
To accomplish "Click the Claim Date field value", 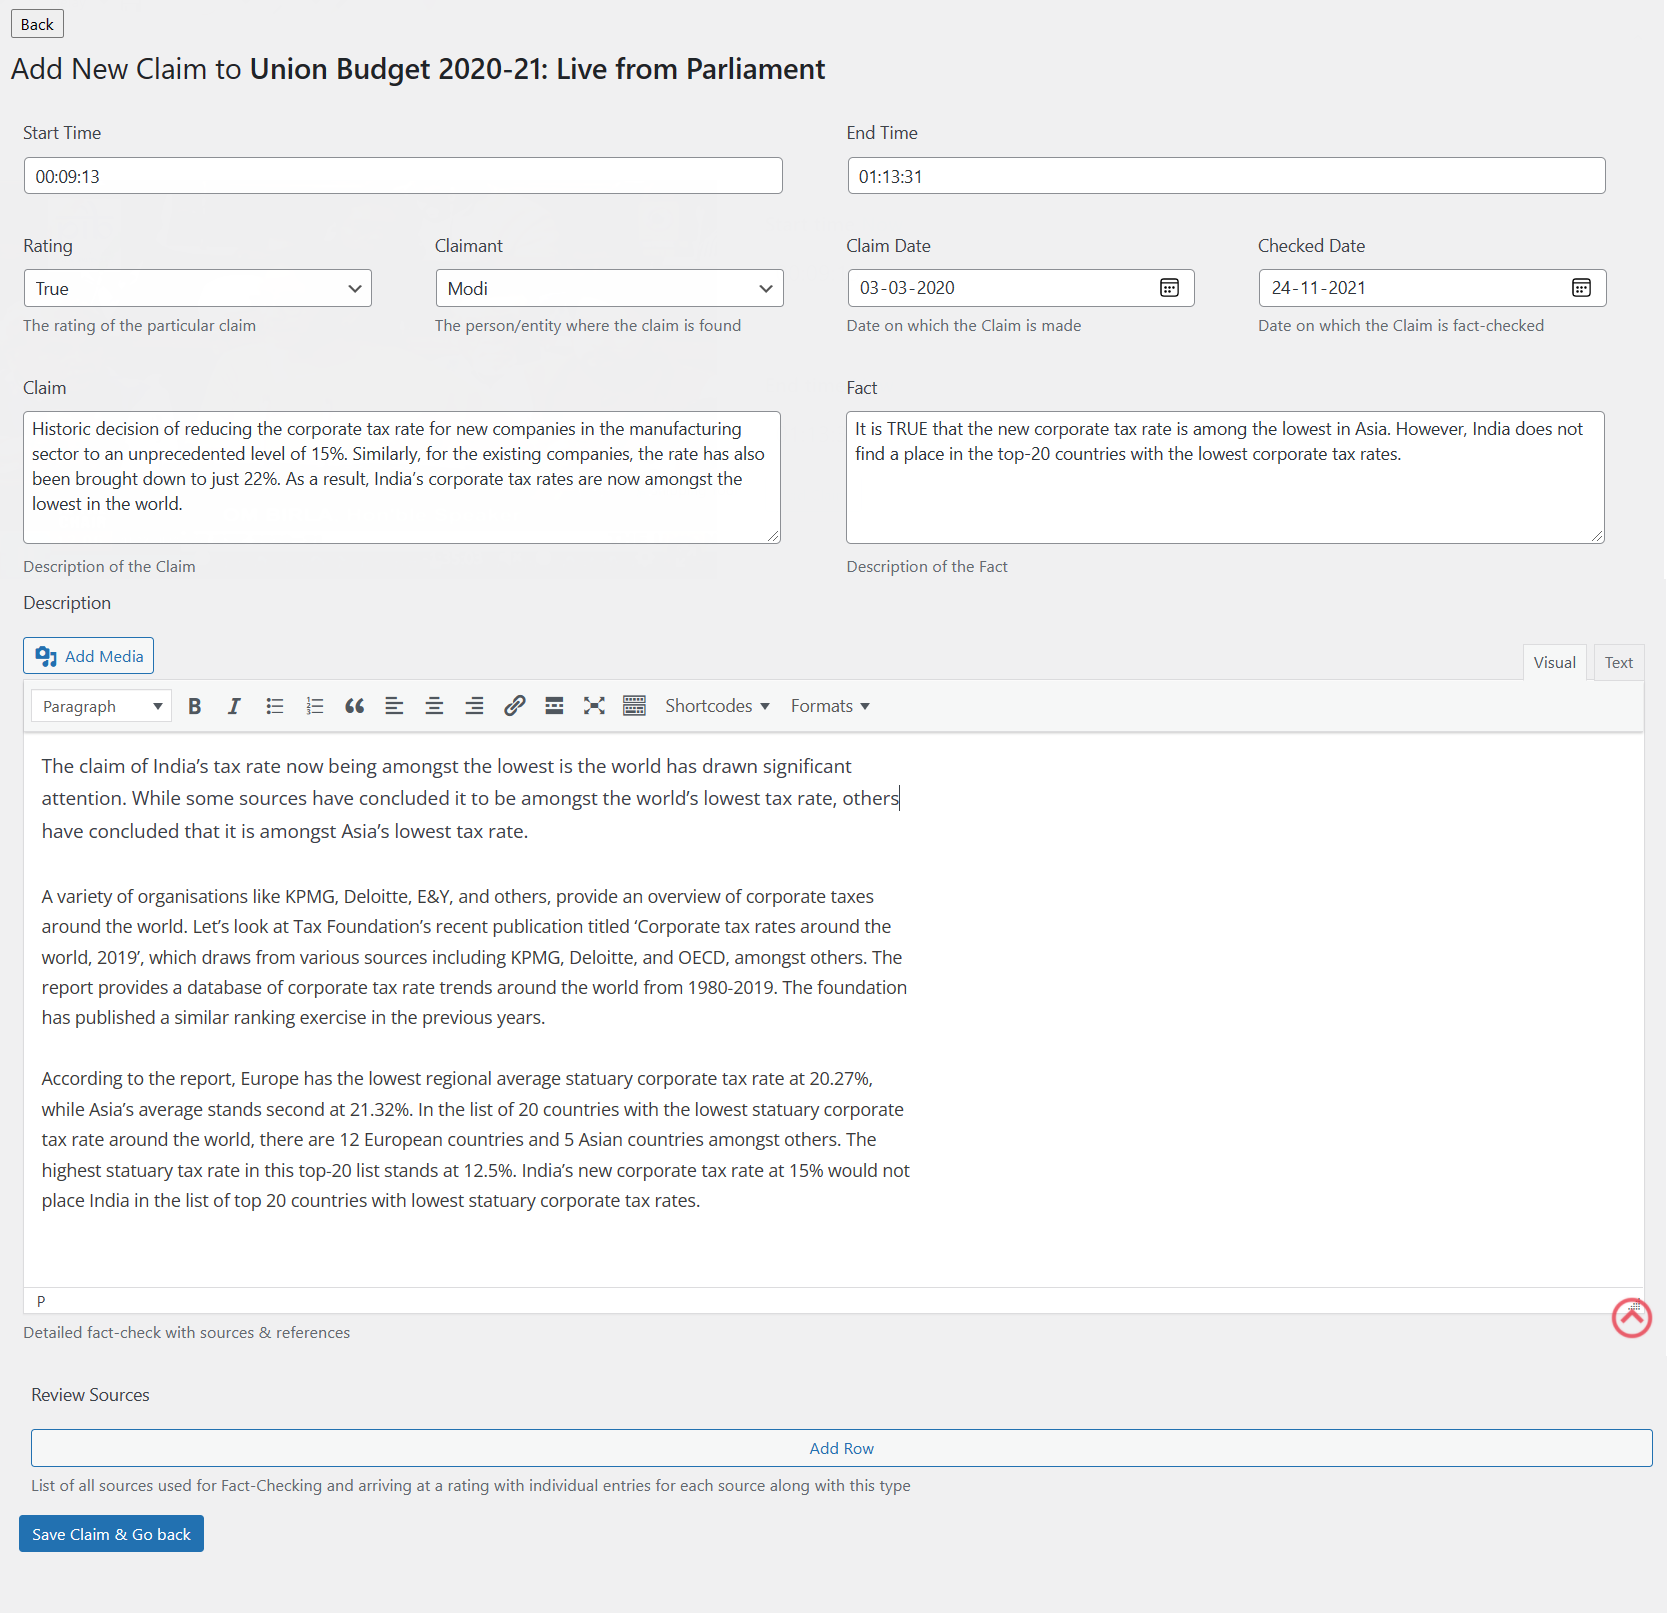I will pyautogui.click(x=907, y=288).
